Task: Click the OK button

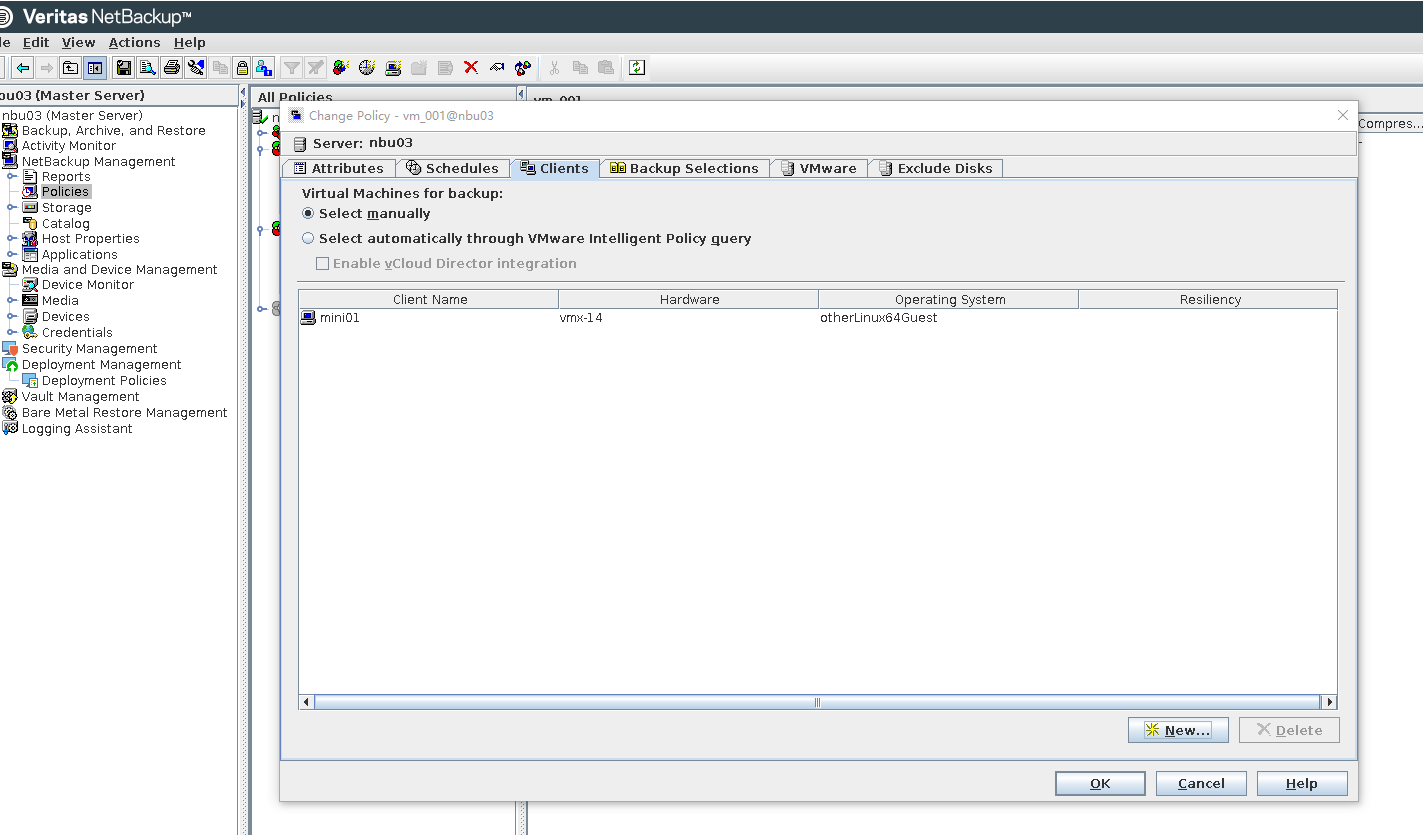Action: coord(1100,784)
